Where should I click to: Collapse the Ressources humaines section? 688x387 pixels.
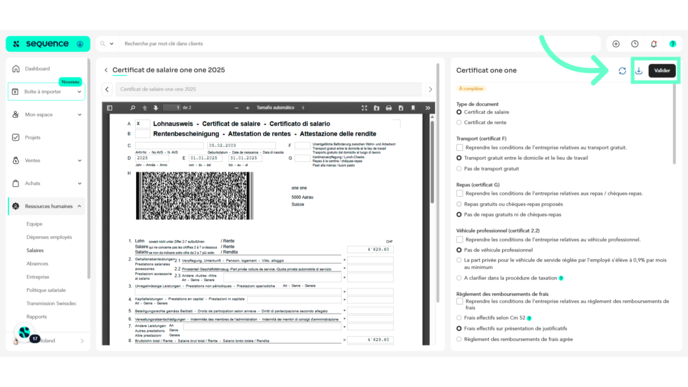79,206
